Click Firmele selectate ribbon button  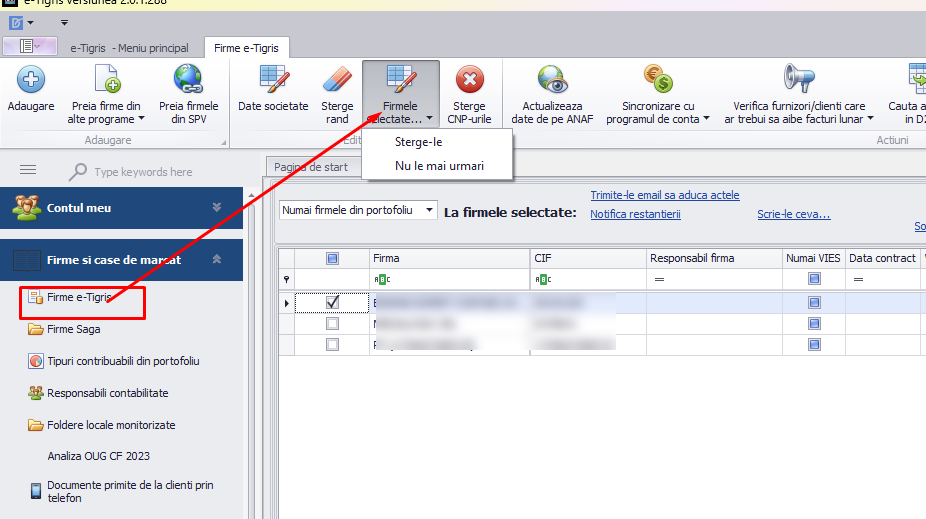pyautogui.click(x=400, y=94)
